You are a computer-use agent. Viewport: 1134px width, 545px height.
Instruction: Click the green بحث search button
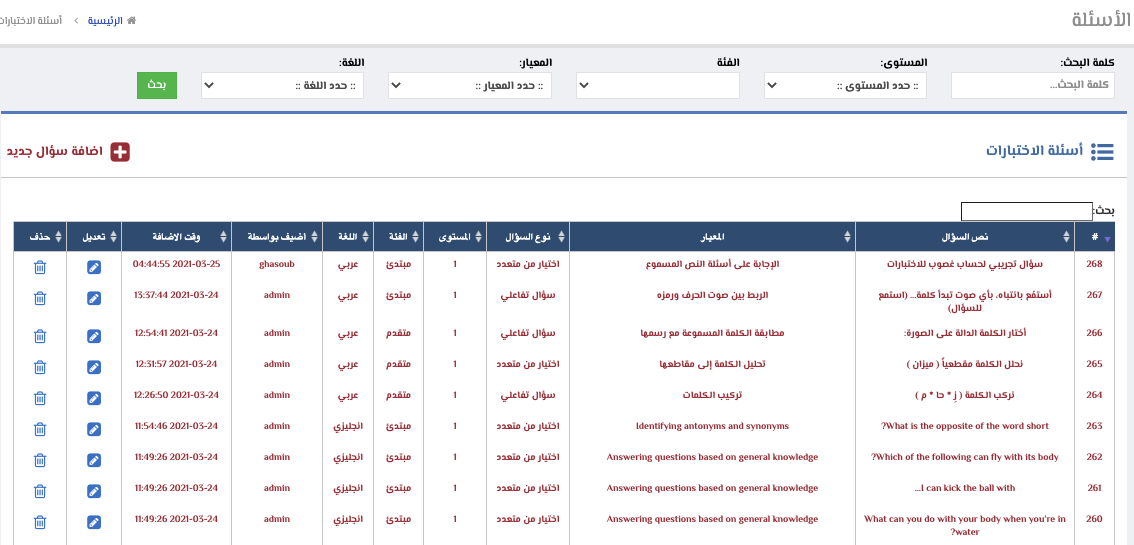(157, 85)
